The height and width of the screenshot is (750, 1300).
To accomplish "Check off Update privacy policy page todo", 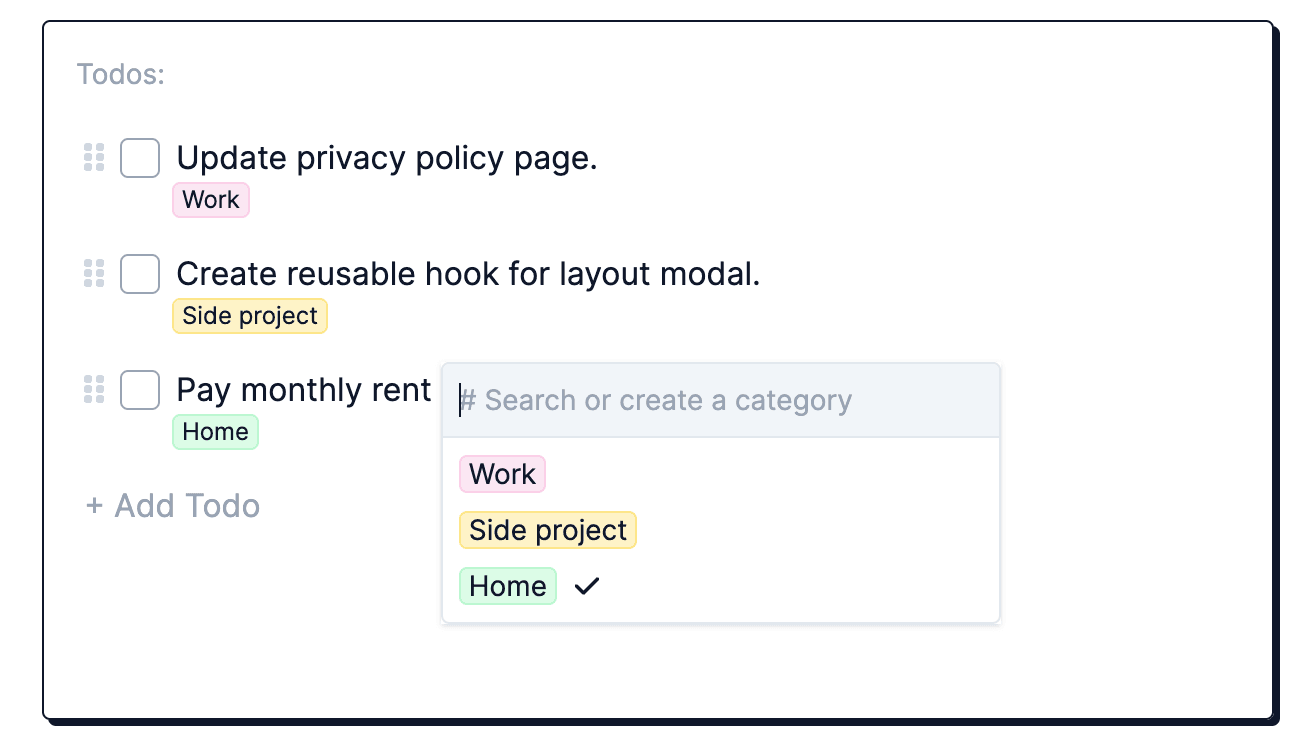I will pos(140,158).
